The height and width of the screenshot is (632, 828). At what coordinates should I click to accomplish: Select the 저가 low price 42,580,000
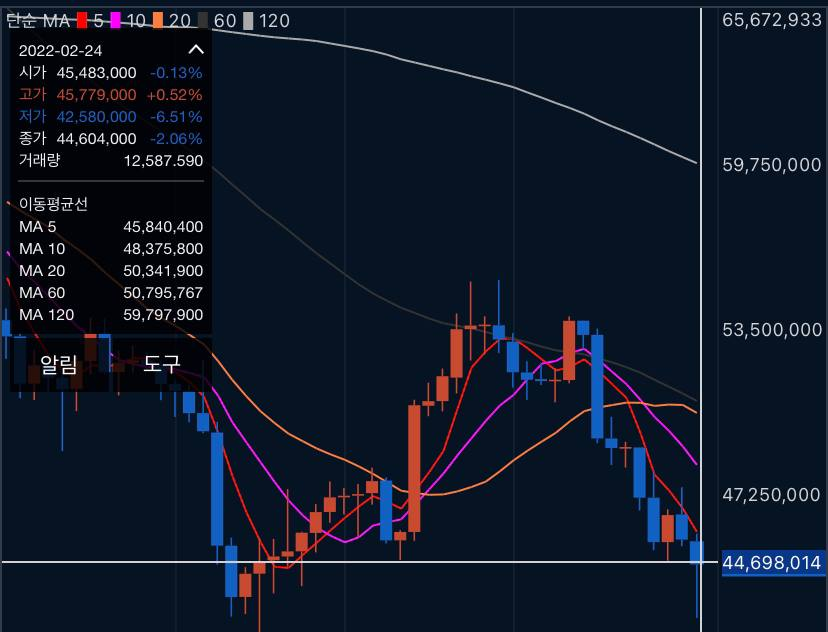96,117
